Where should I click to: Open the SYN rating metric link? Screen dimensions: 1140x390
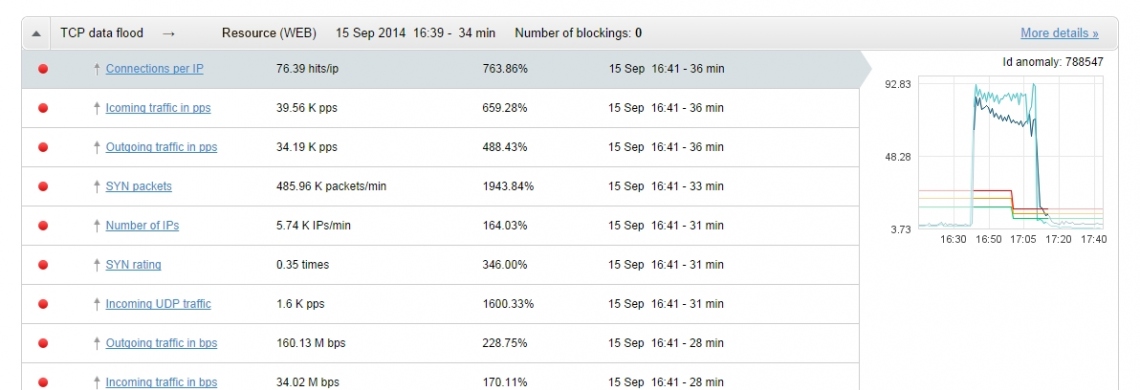tap(134, 265)
